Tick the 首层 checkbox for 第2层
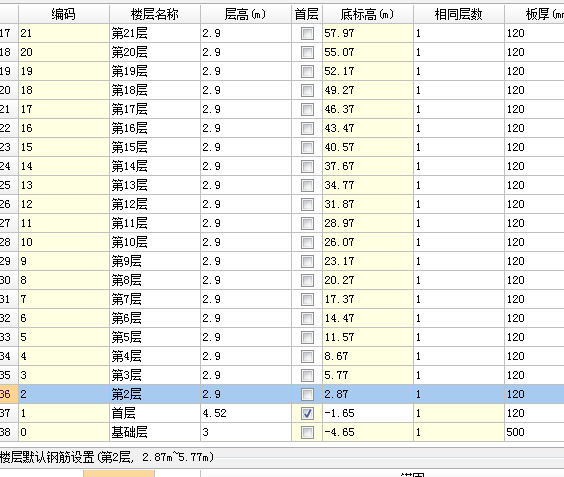564x477 pixels. coord(307,394)
